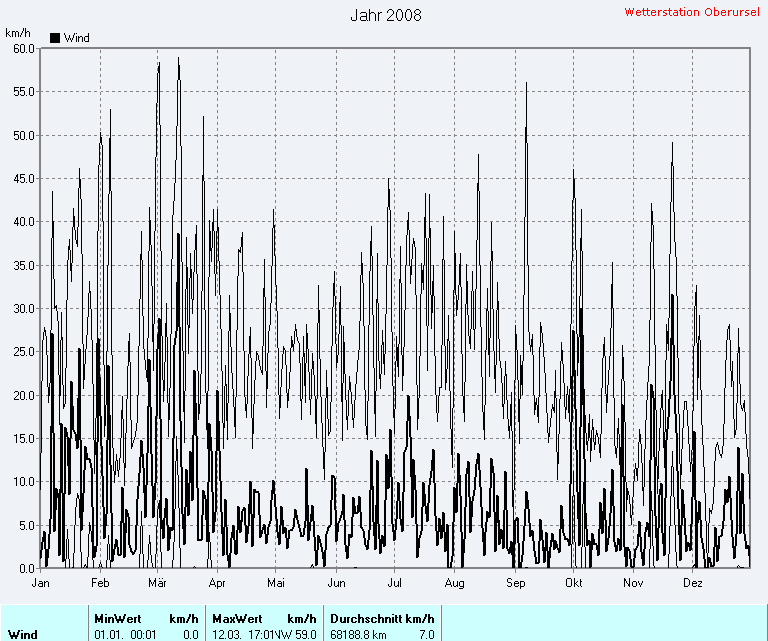768x641 pixels.
Task: Click the 'Wind' legend label
Action: tap(76, 38)
